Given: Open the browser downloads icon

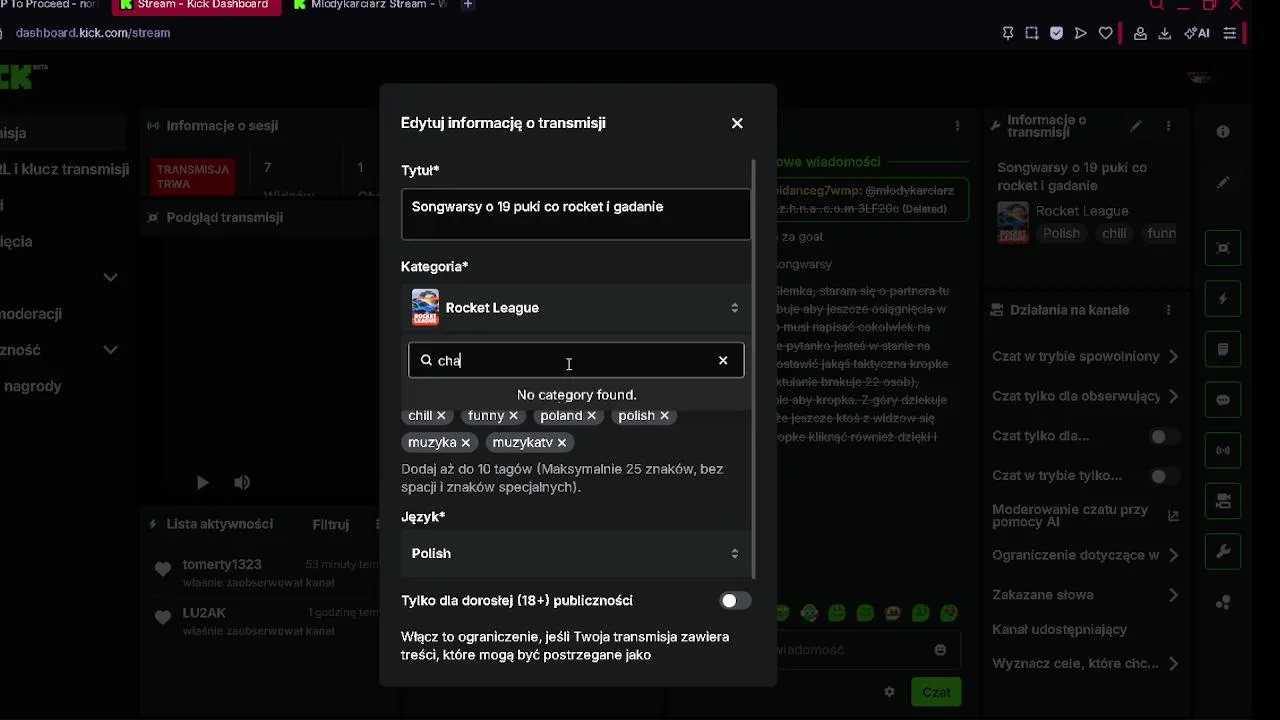Looking at the screenshot, I should coord(1164,33).
